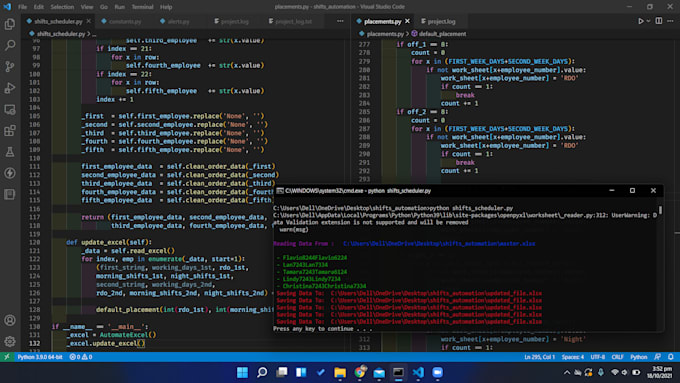Open the File menu

tap(23, 7)
